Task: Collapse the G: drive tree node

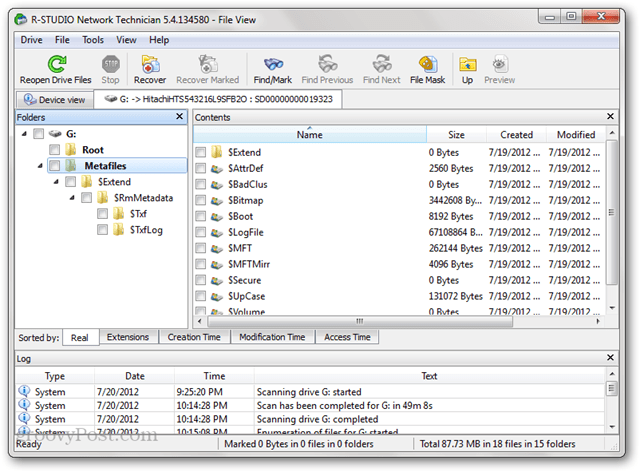Action: 24,134
